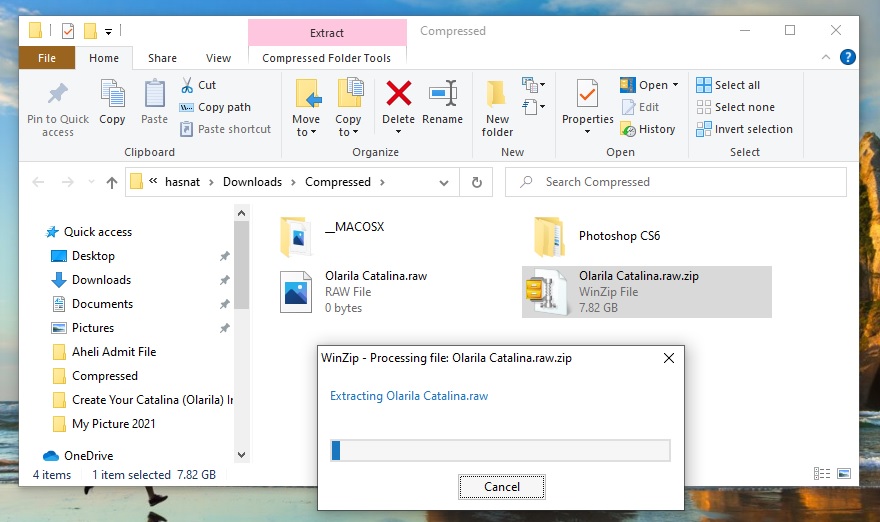
Task: Click the Paste ribbon icon
Action: coord(154,94)
